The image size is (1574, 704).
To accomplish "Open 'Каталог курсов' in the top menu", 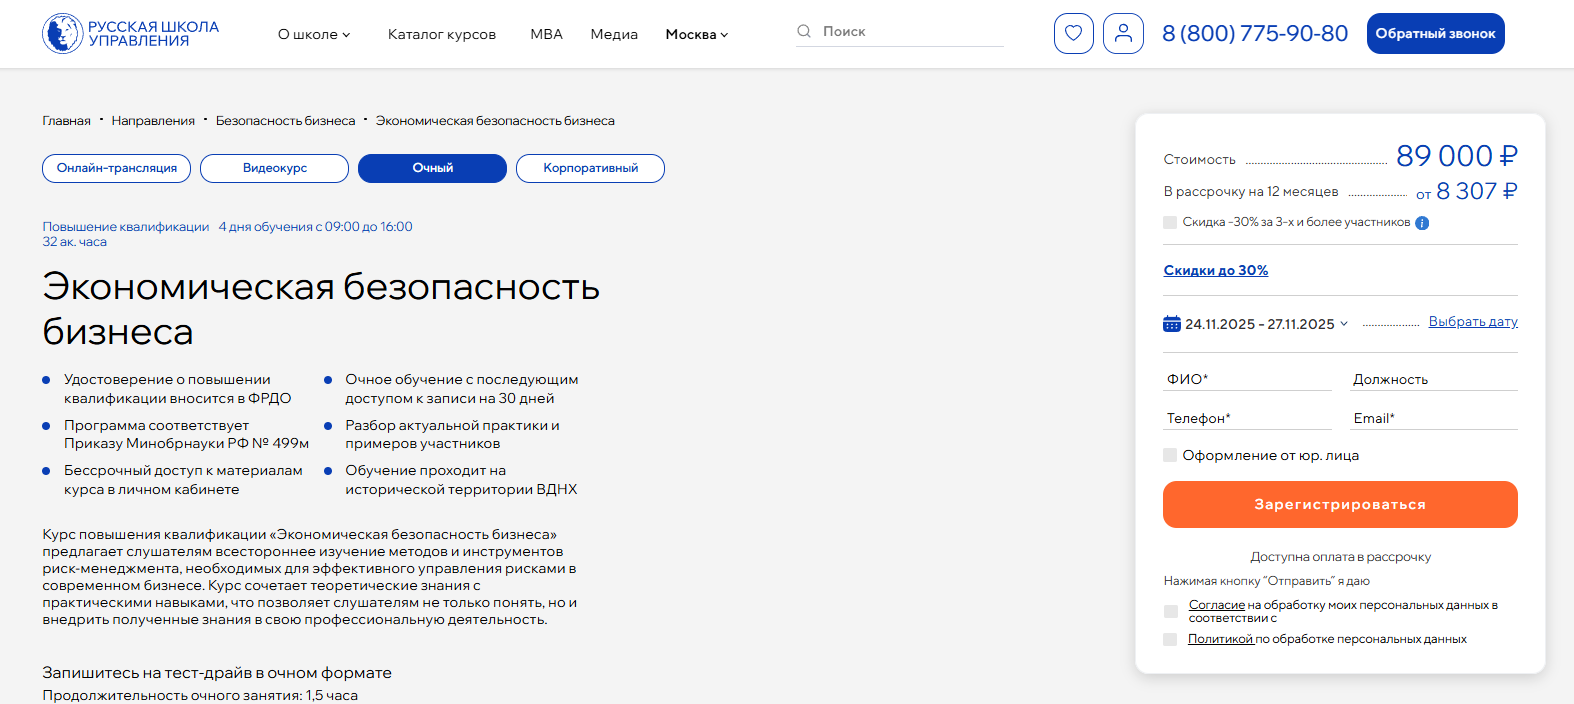I will [x=441, y=34].
